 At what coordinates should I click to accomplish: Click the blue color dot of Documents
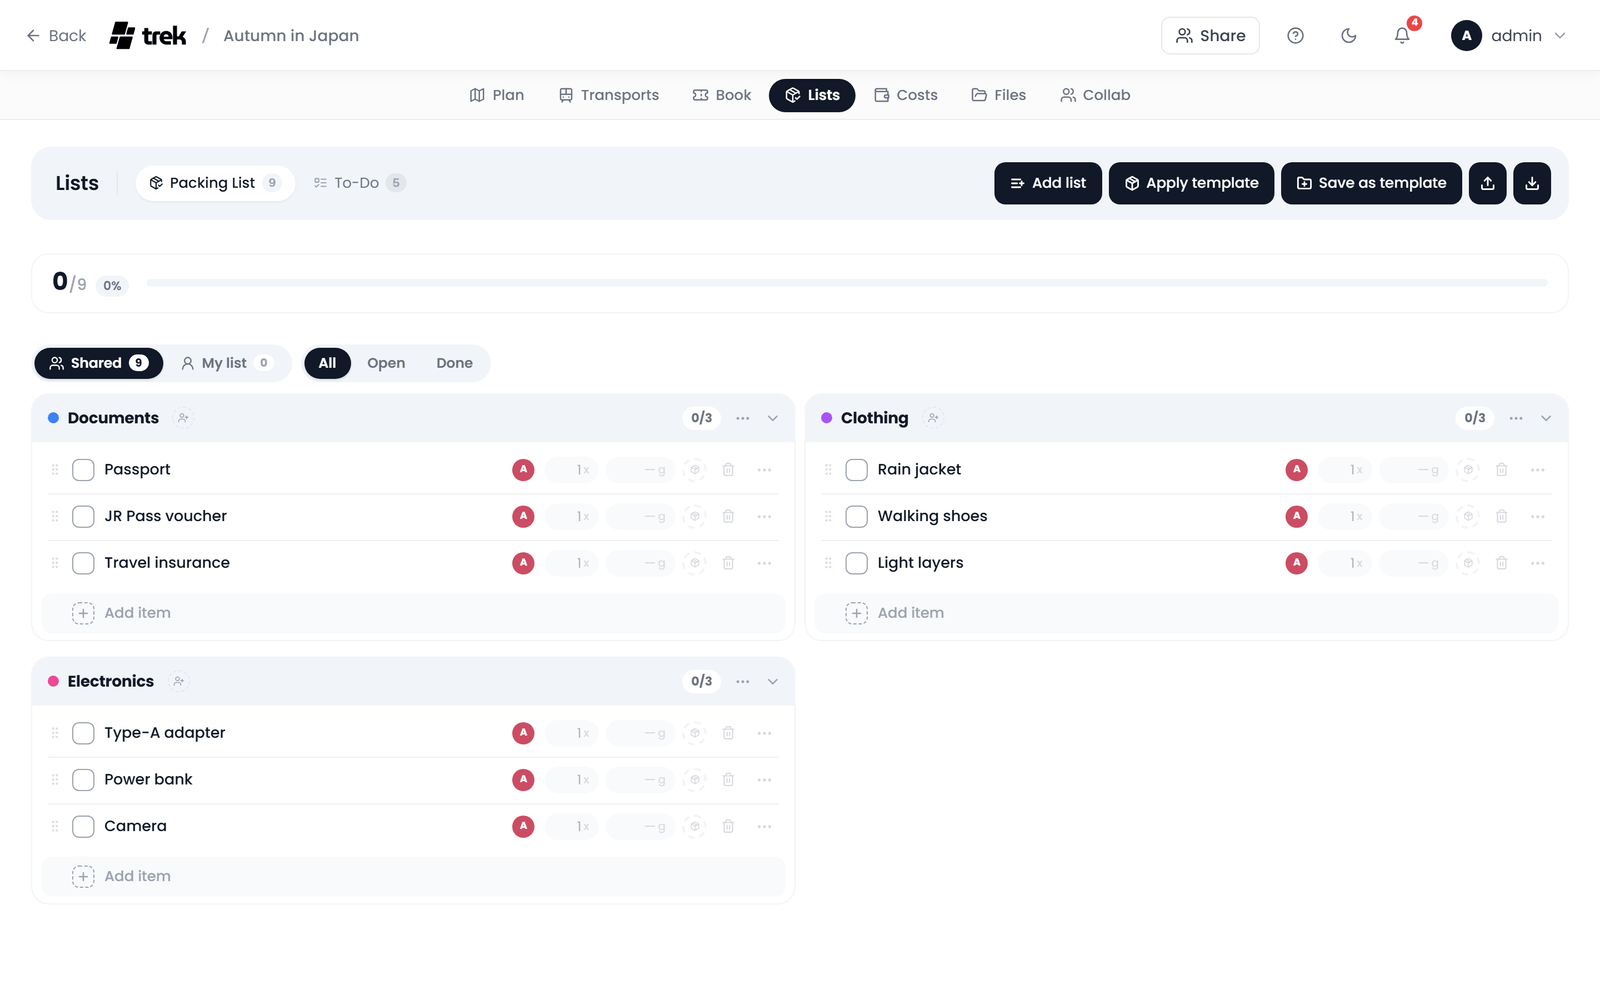coord(53,418)
